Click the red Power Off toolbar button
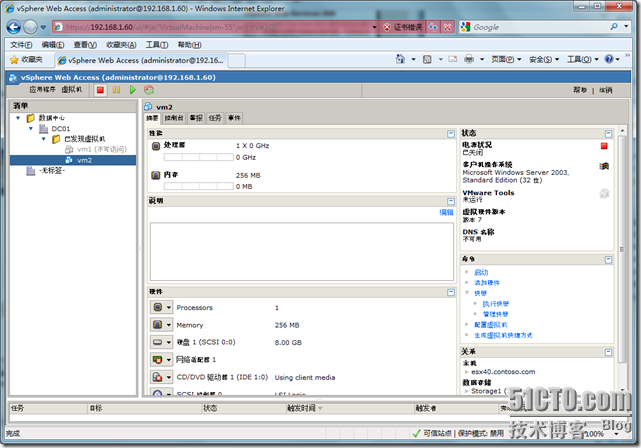The width and height of the screenshot is (641, 448). coord(100,90)
